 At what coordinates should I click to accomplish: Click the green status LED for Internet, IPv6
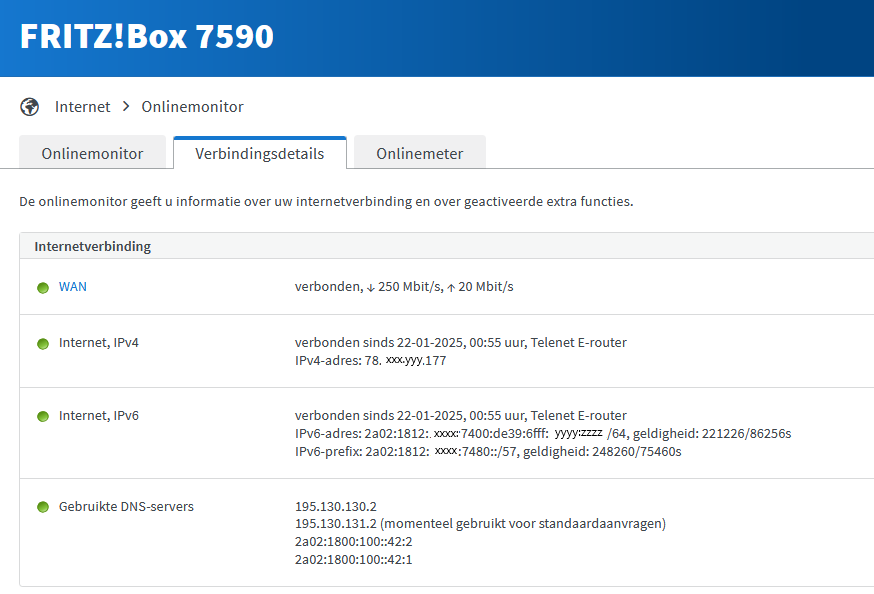pyautogui.click(x=43, y=416)
